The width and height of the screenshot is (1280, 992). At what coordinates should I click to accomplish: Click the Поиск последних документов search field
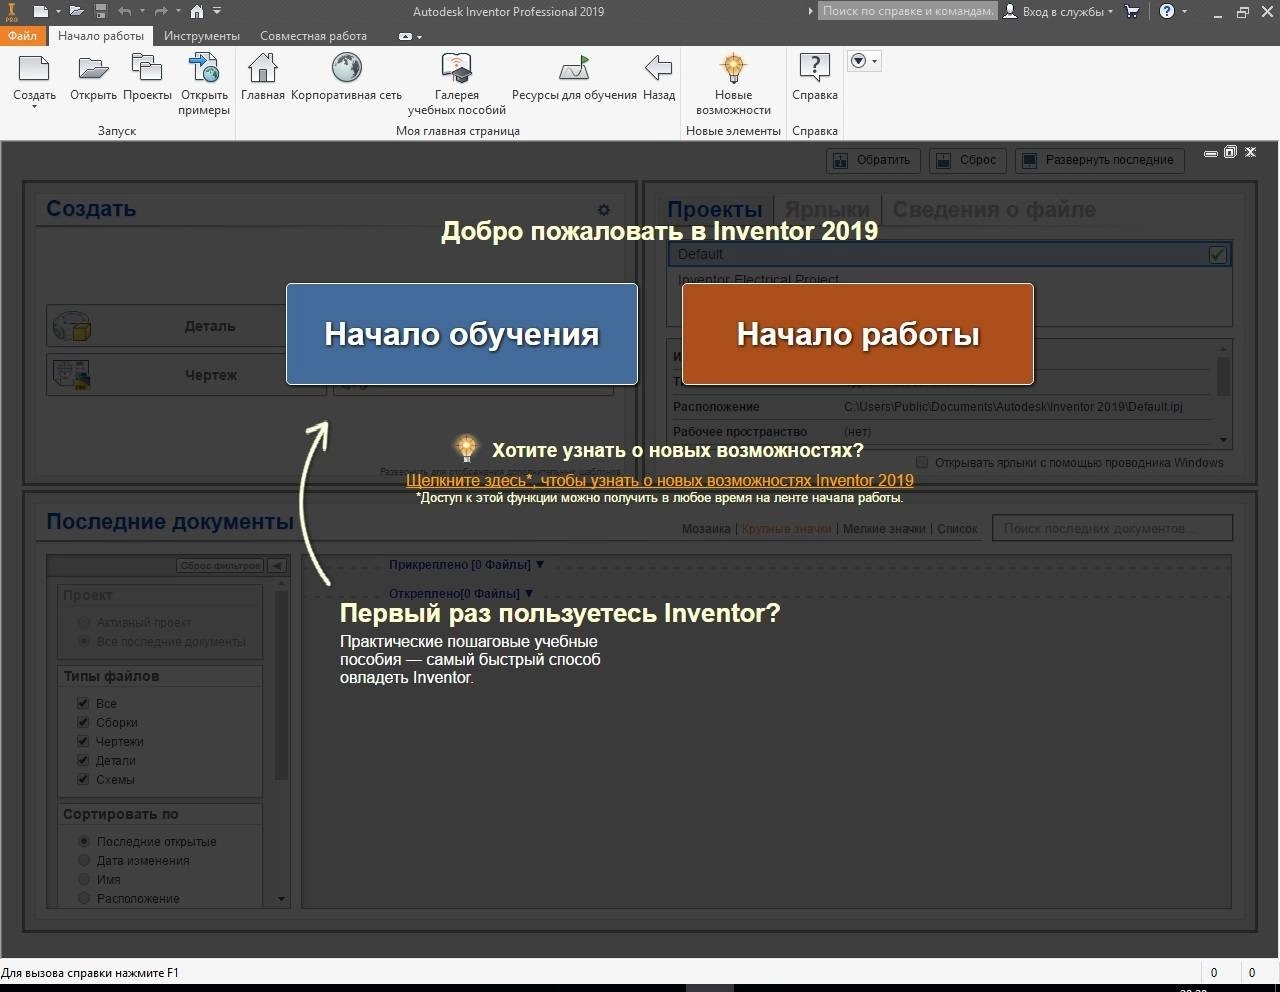[1112, 528]
